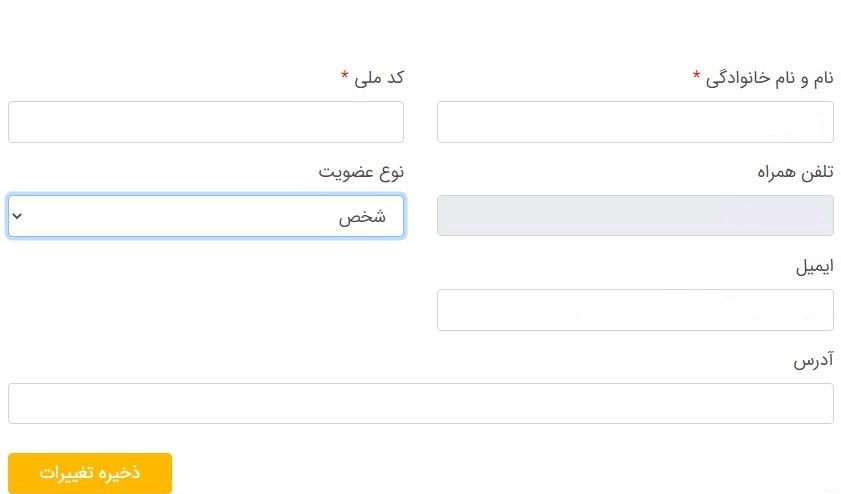
Task: Focus the آدرس wide text field
Action: click(421, 403)
